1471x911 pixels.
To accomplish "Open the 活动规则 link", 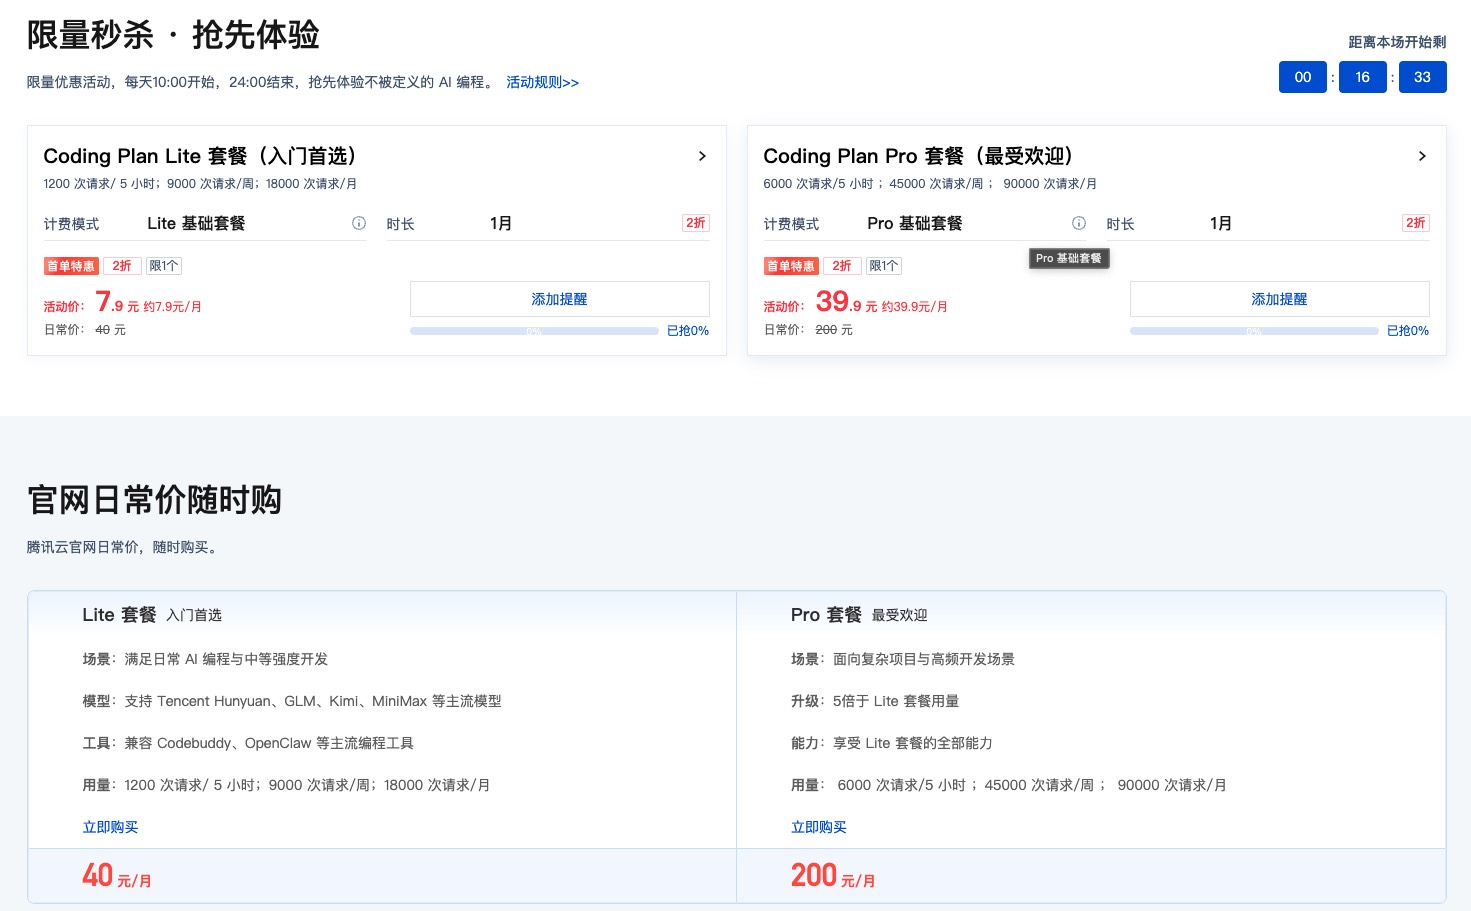I will click(542, 83).
